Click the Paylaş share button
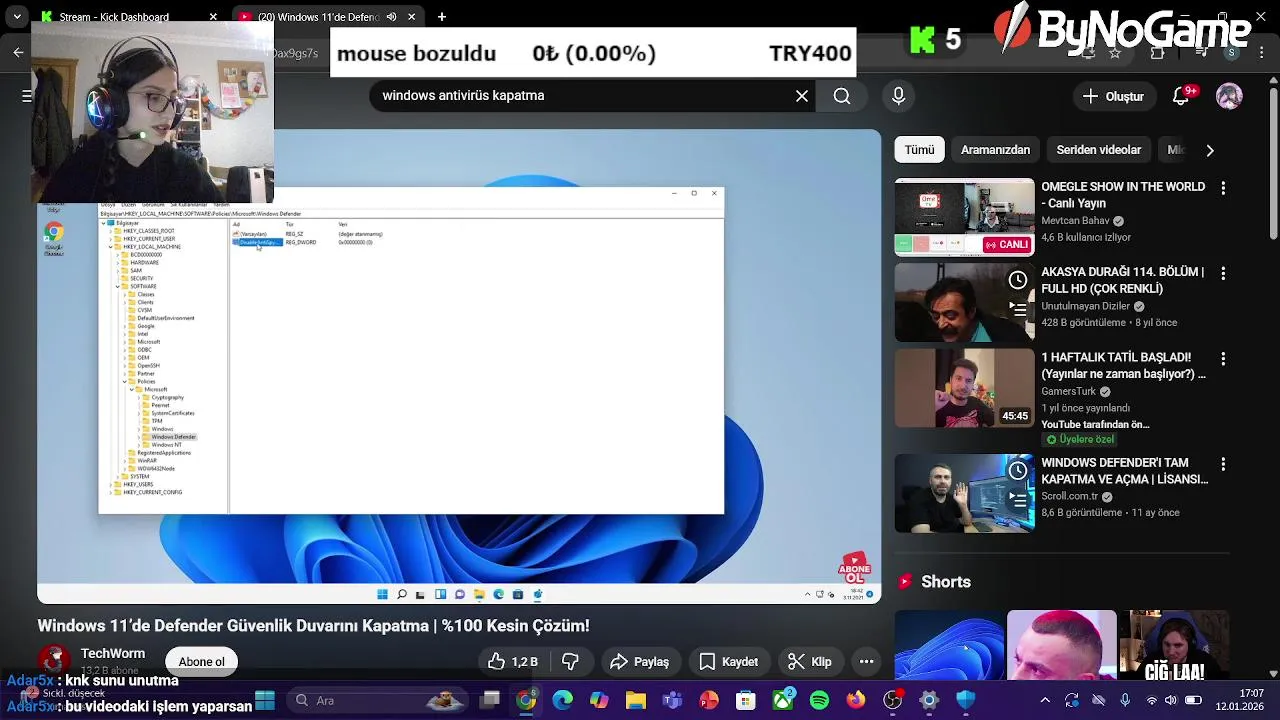 coord(640,662)
